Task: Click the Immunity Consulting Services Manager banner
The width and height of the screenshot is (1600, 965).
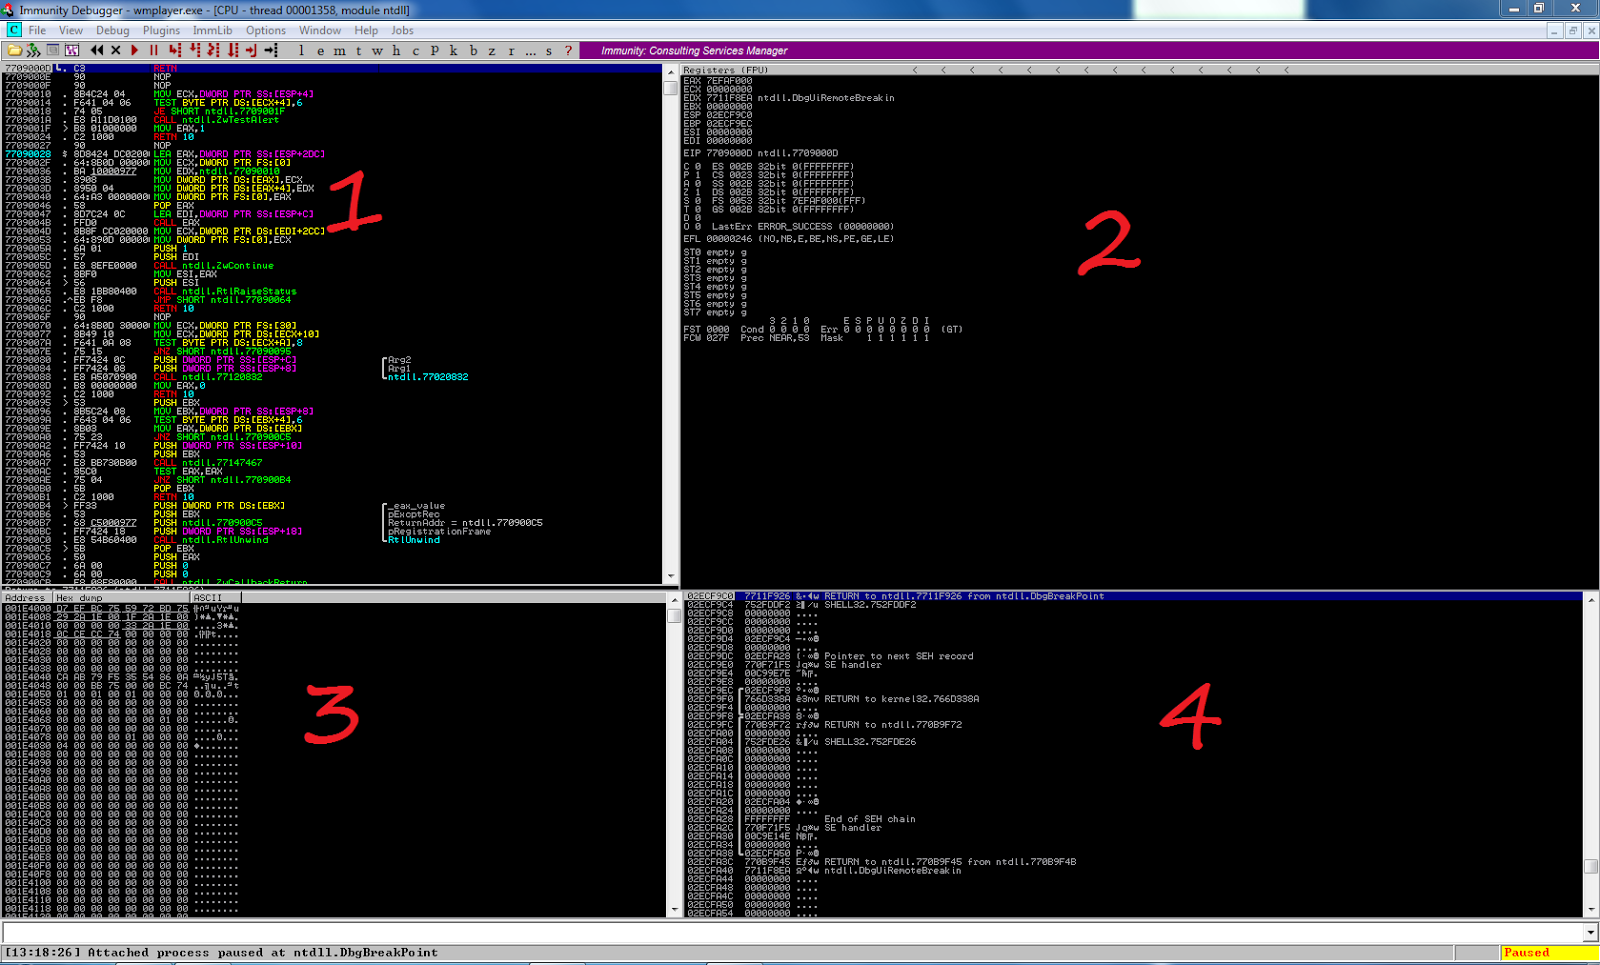Action: pyautogui.click(x=690, y=49)
